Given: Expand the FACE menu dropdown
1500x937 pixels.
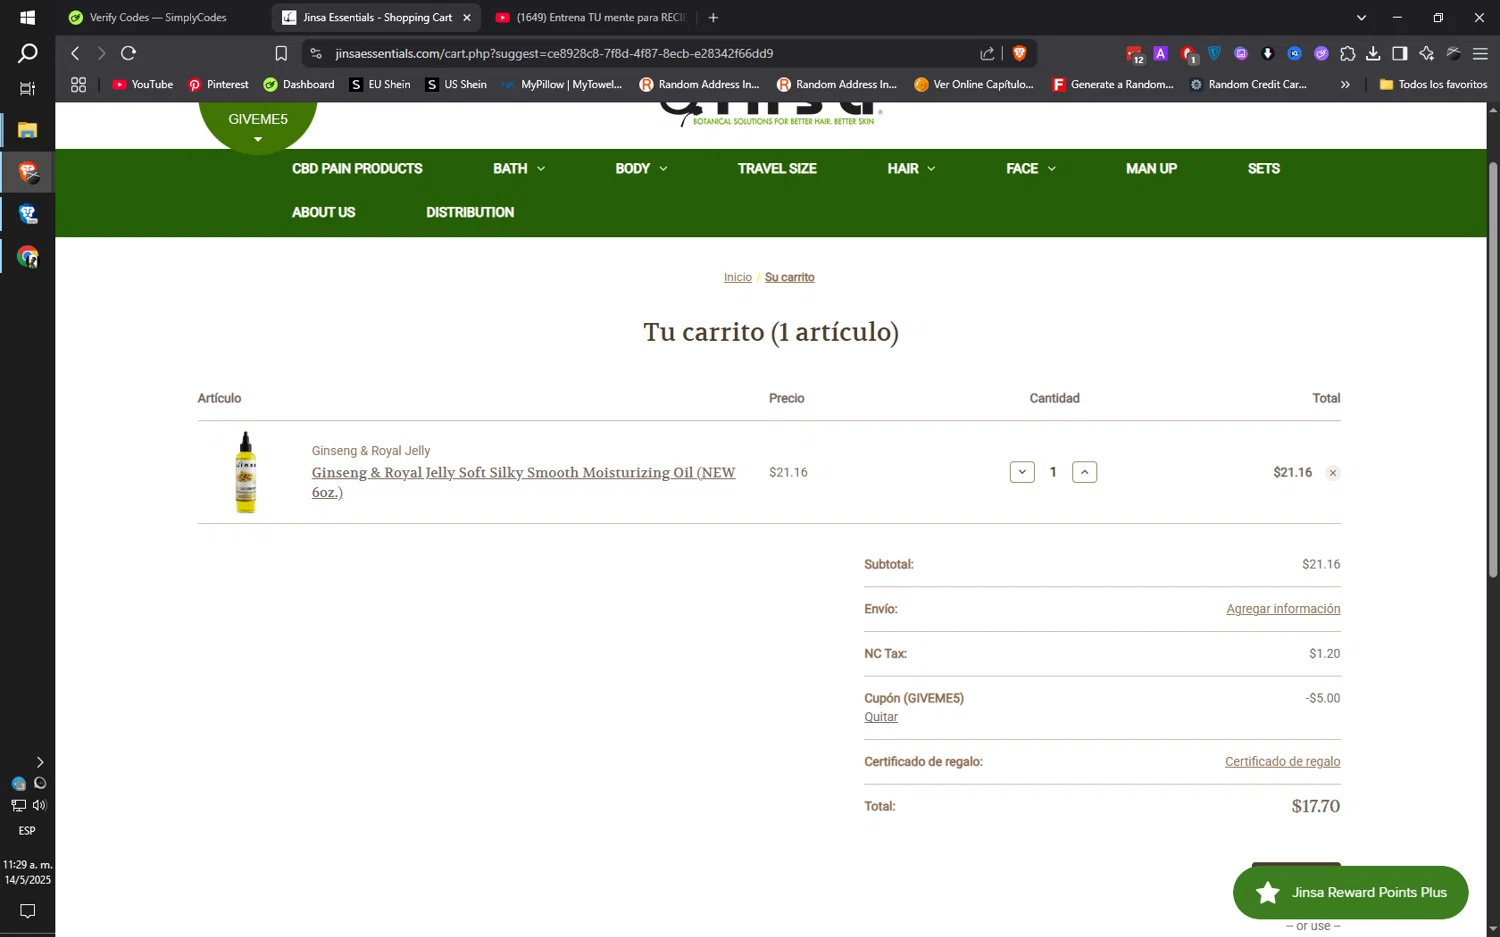Looking at the screenshot, I should 1051,169.
